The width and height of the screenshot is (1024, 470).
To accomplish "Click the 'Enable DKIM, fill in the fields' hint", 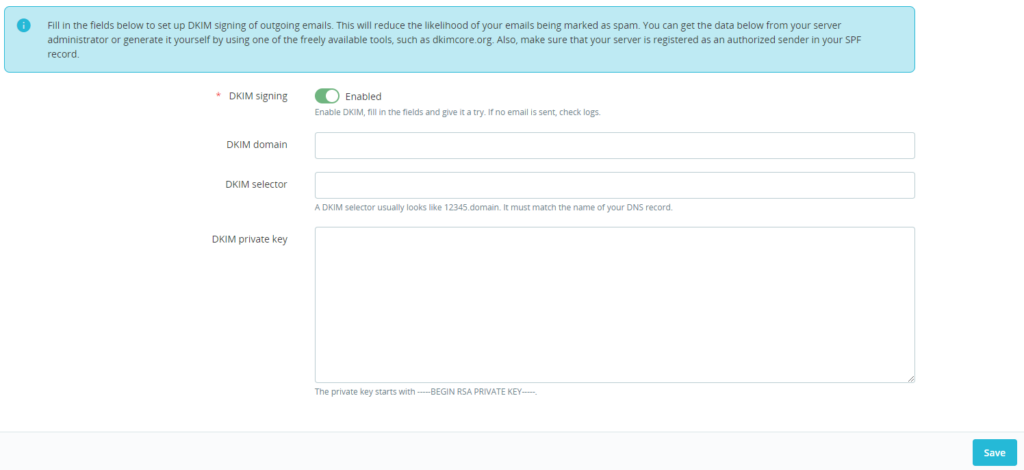I will click(457, 112).
